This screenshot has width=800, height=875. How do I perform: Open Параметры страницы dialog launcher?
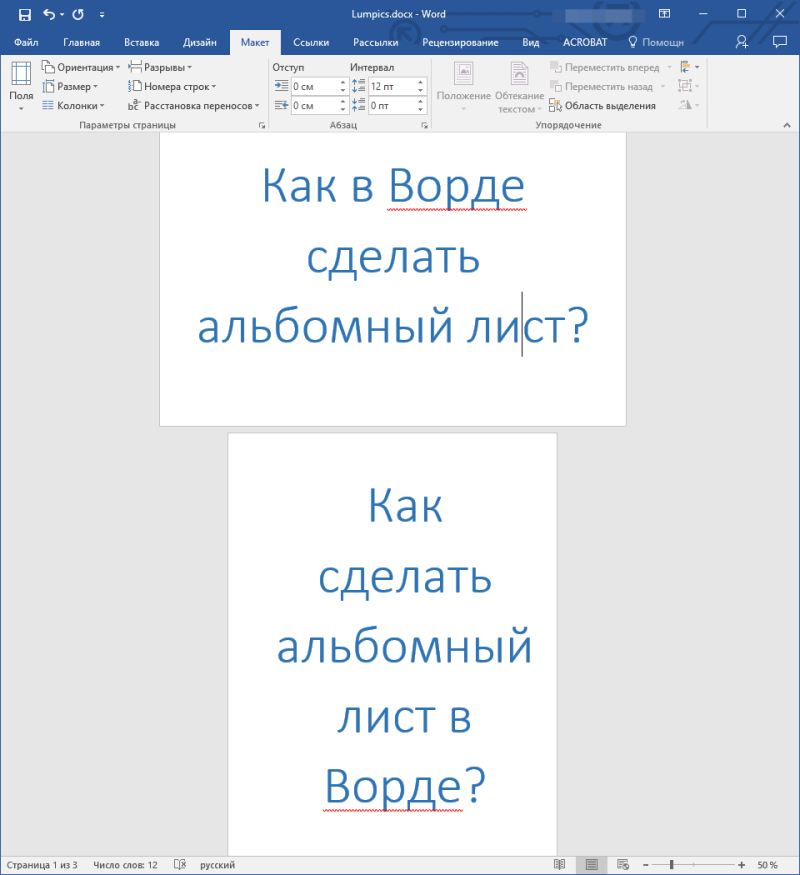point(262,126)
